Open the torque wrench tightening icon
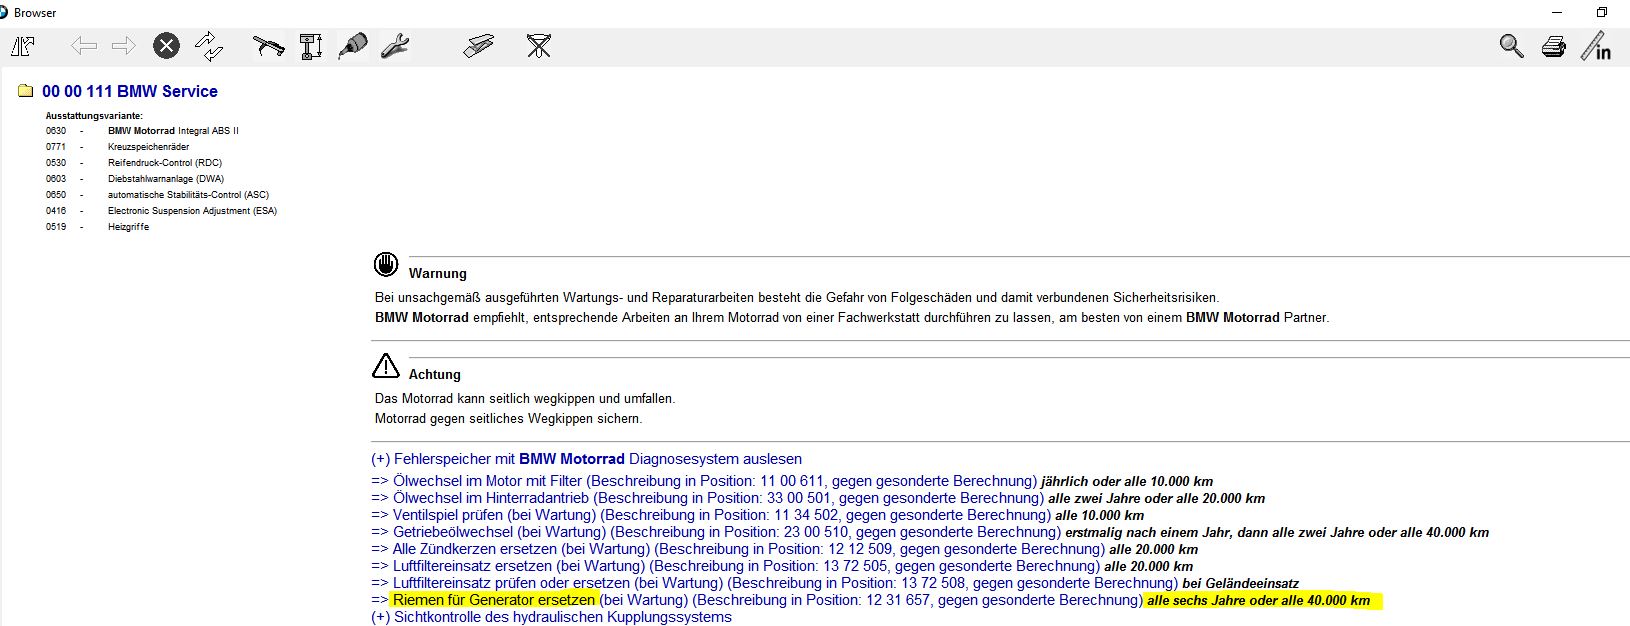Screen dimensions: 1630x626 268,46
